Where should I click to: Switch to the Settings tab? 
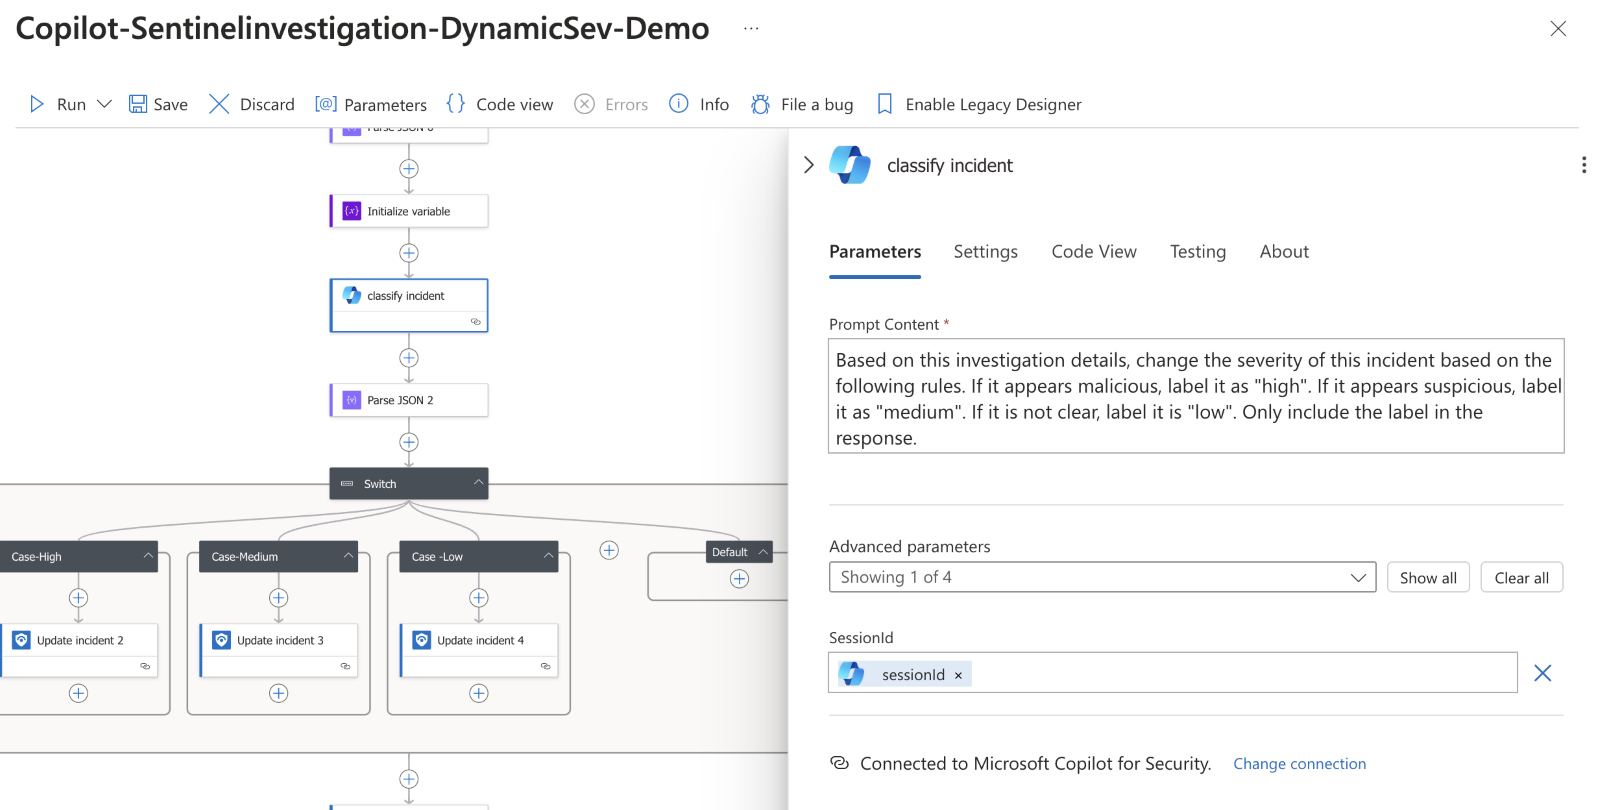(x=985, y=252)
